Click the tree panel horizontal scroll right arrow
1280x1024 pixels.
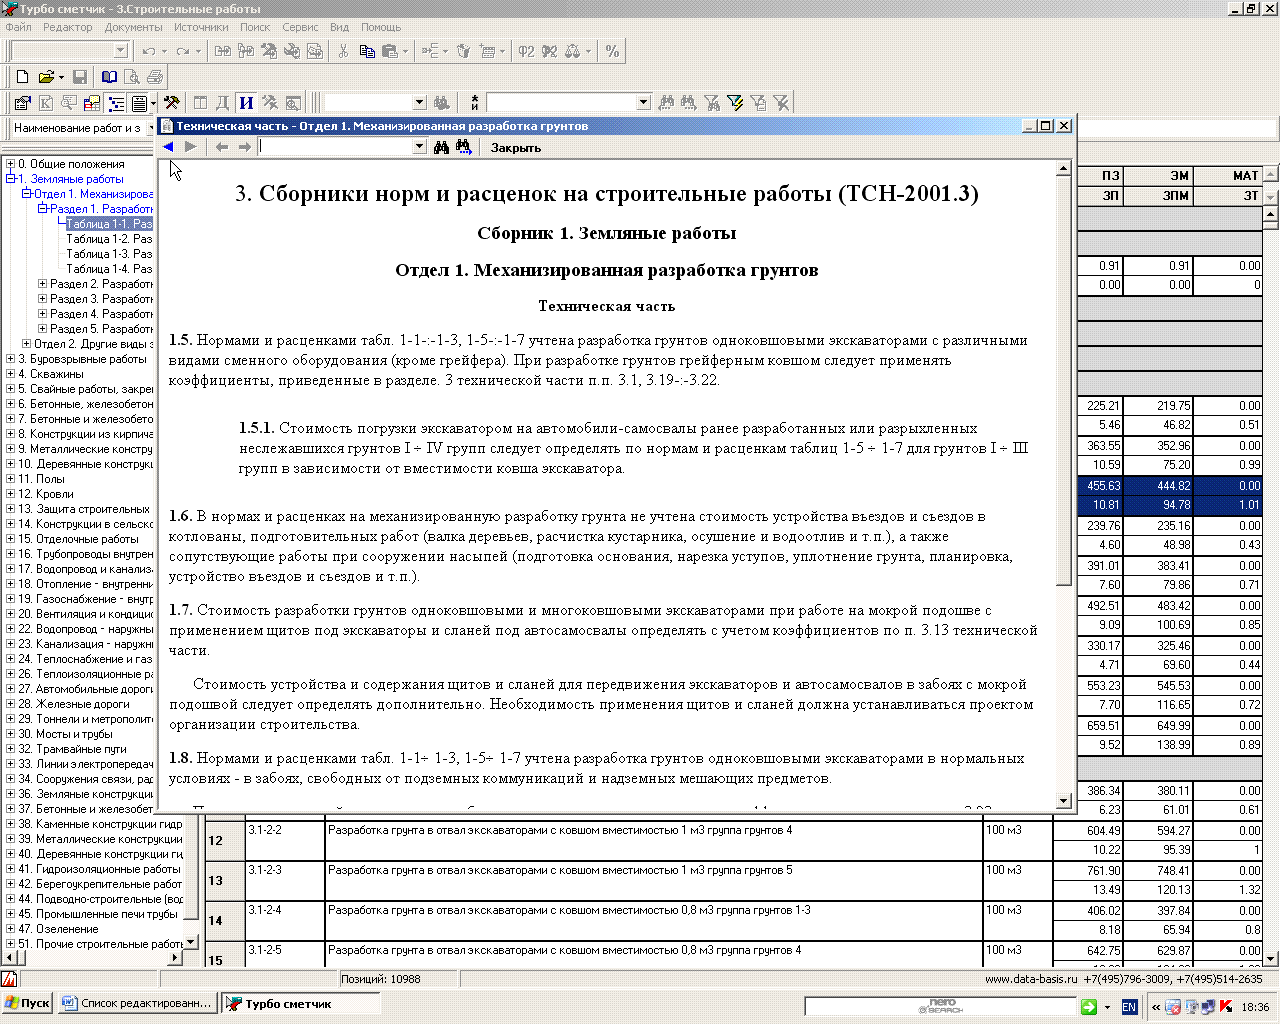click(176, 957)
